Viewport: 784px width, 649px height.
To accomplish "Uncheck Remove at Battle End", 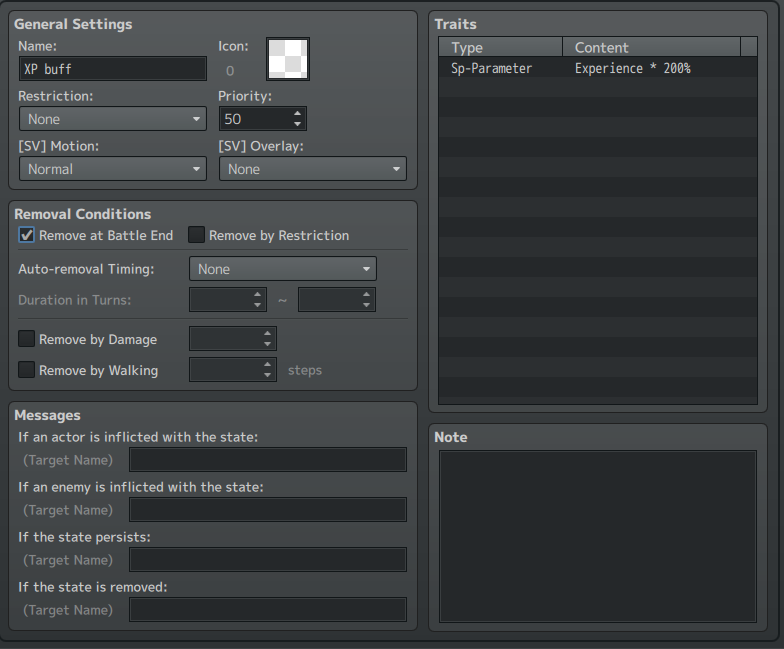I will tap(26, 235).
